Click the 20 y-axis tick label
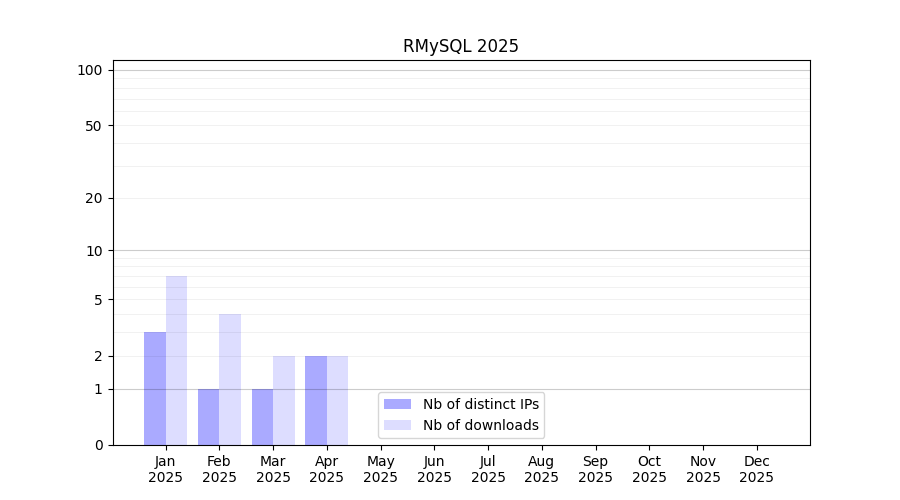This screenshot has height=500, width=900. pyautogui.click(x=94, y=198)
